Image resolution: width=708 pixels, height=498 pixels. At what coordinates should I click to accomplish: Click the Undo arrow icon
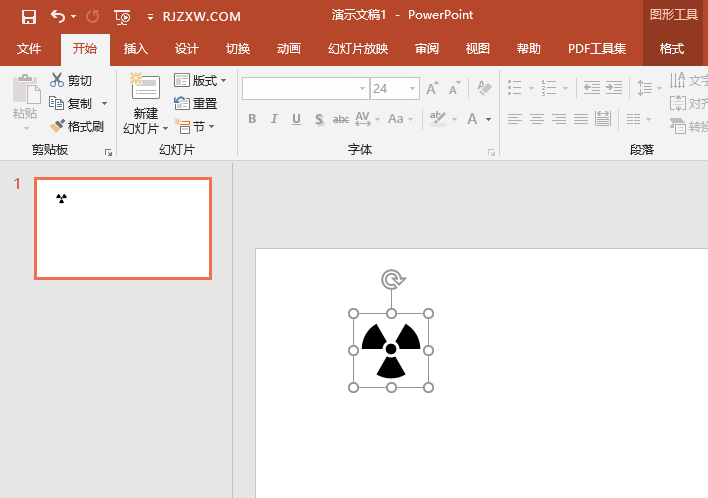(58, 16)
